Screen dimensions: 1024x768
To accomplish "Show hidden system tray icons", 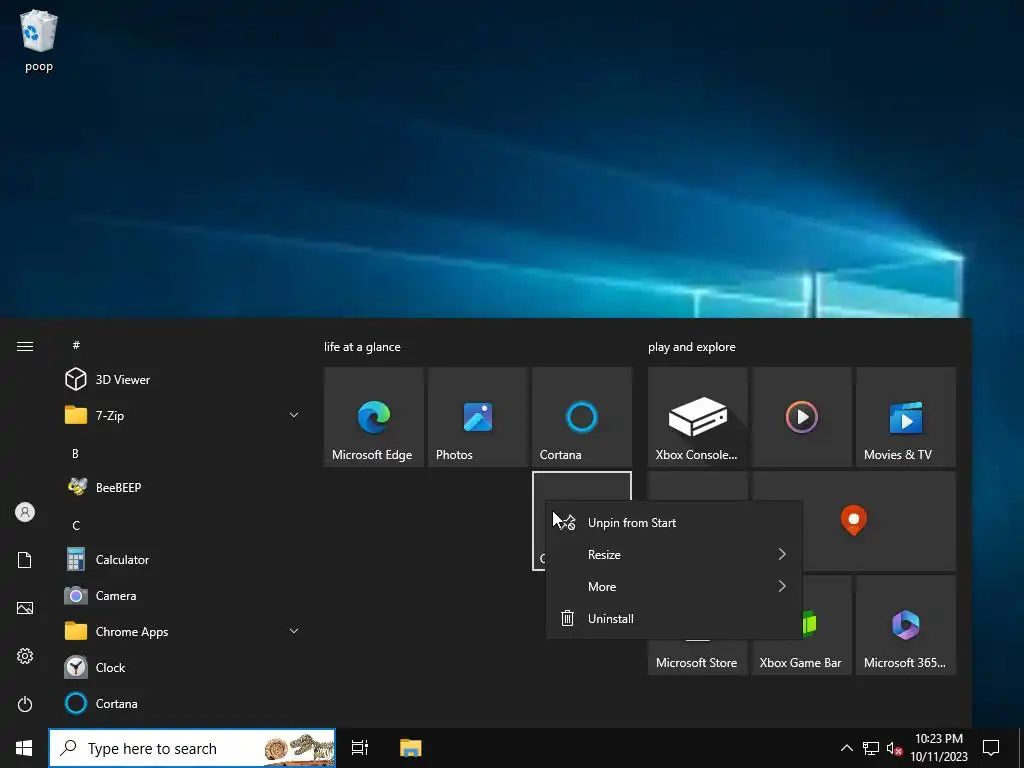I will click(x=846, y=748).
